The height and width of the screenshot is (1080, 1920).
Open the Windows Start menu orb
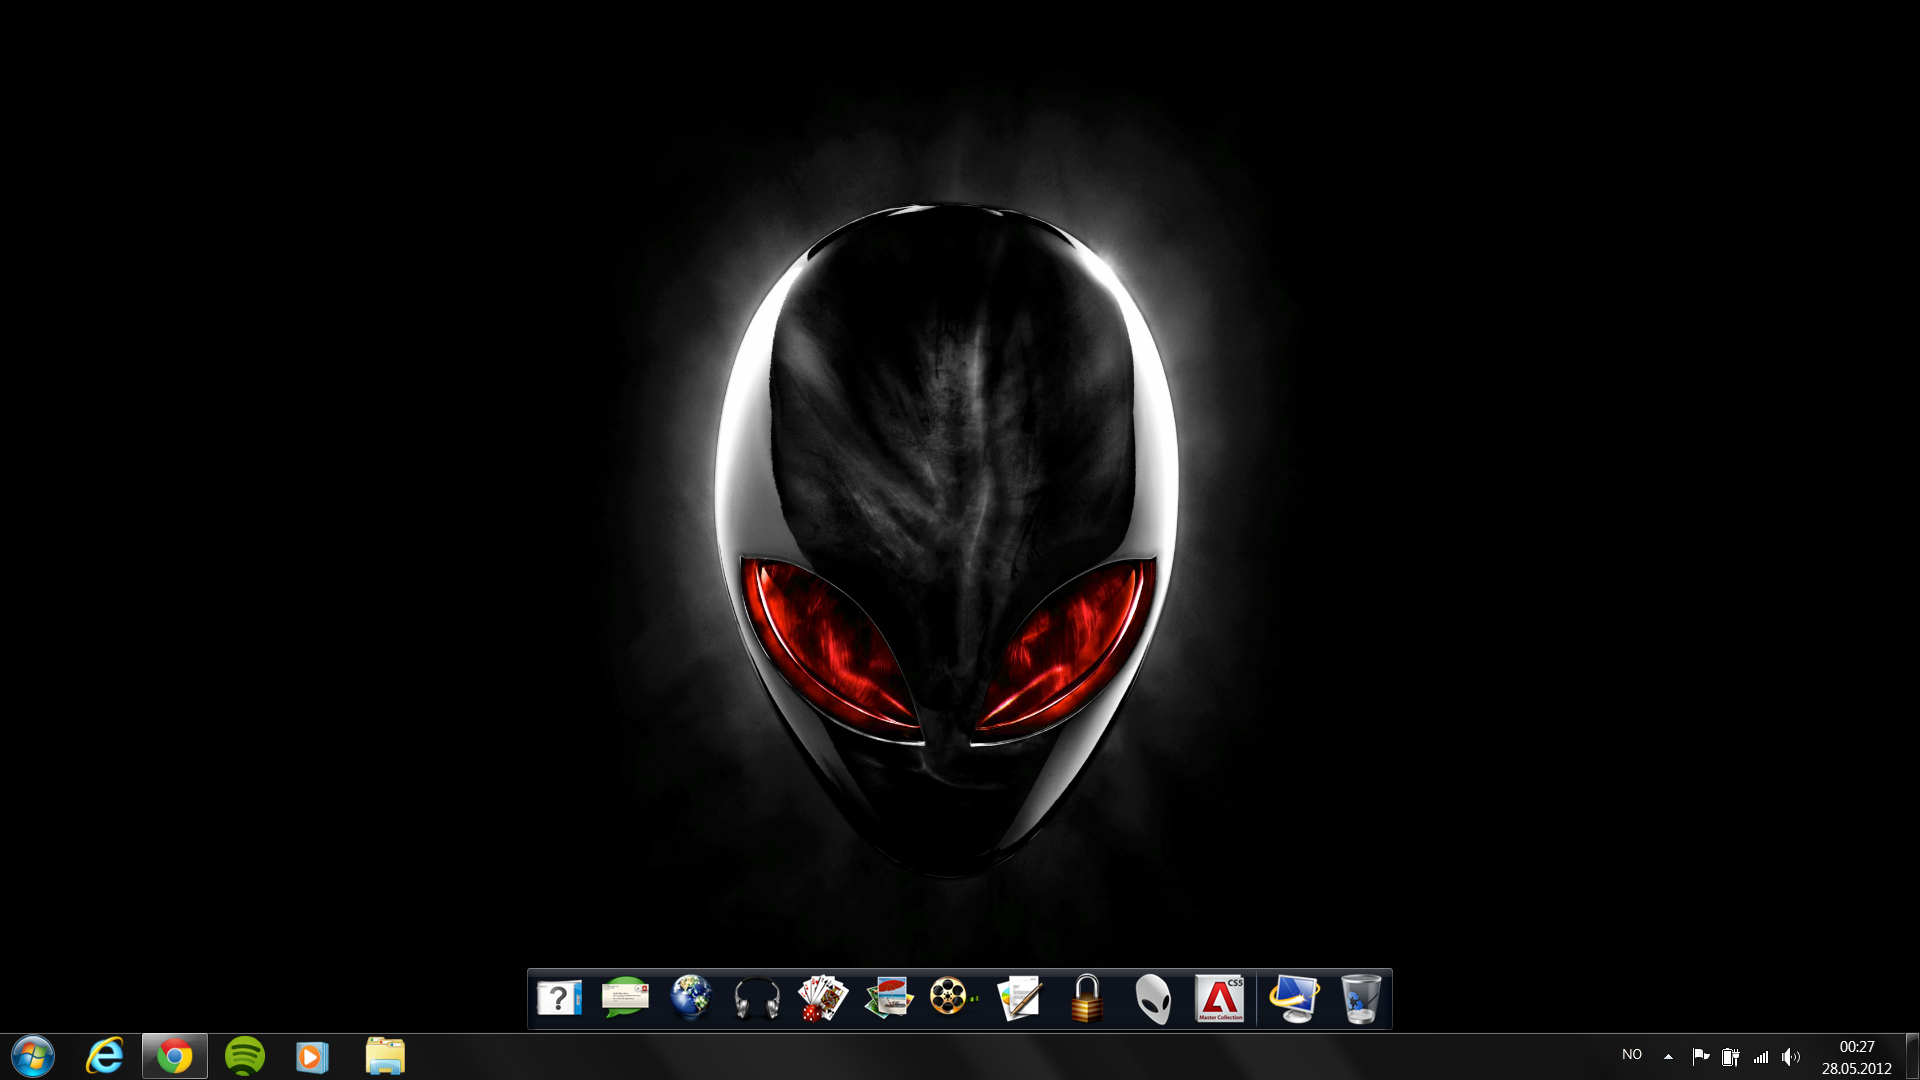pos(33,1056)
